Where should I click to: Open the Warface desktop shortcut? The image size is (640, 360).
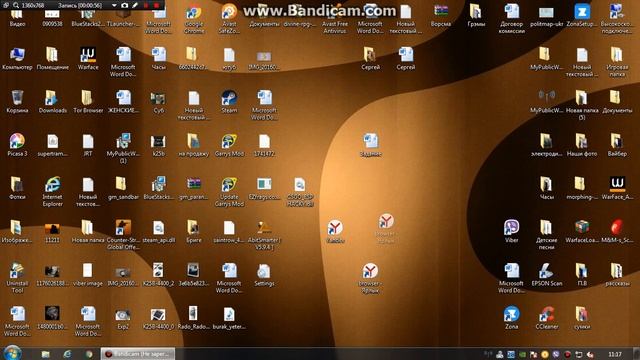pyautogui.click(x=88, y=58)
